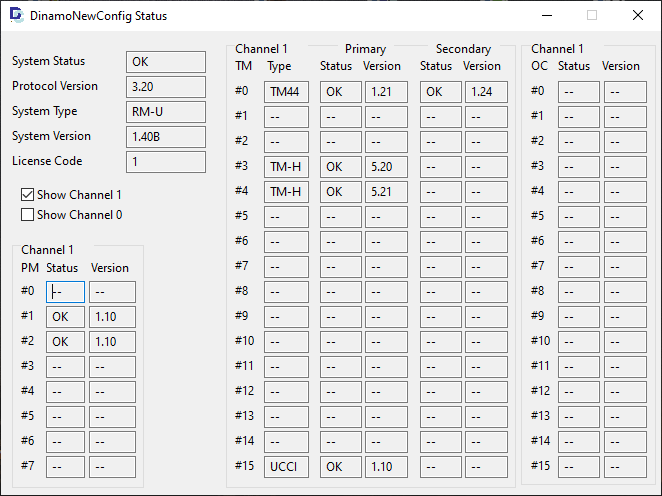Click TM #4 Primary Version field 5.21
This screenshot has width=662, height=496.
386,192
